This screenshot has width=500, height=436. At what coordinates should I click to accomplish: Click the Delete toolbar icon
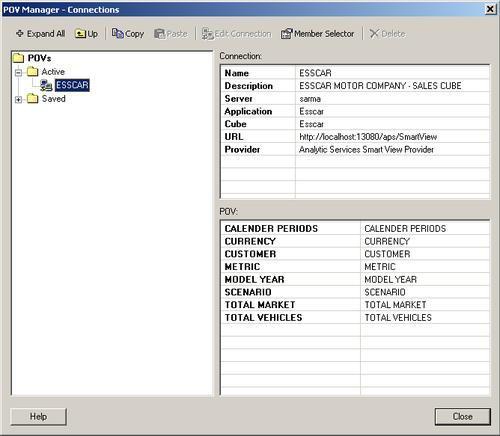pos(374,34)
